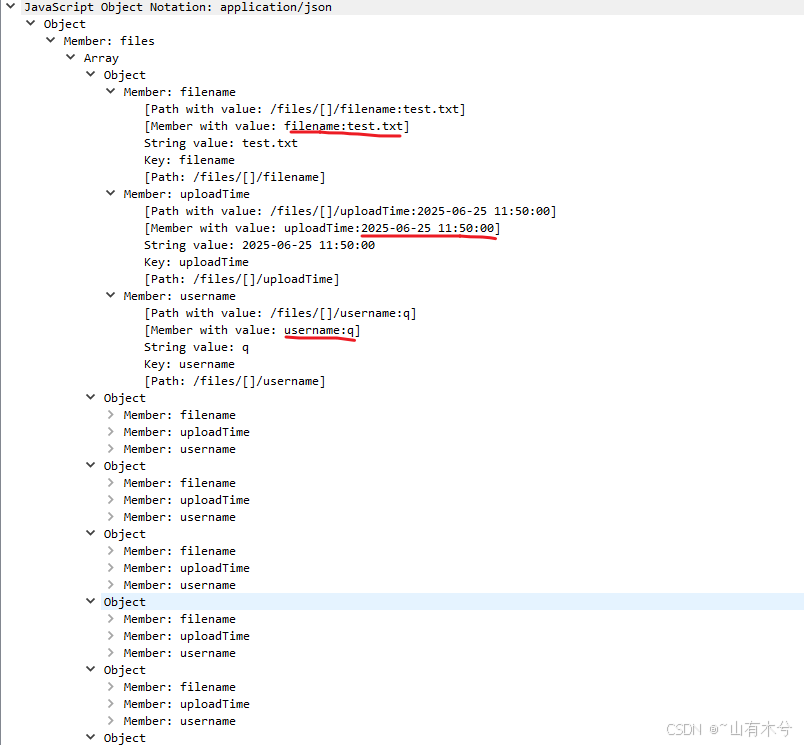Image resolution: width=804 pixels, height=745 pixels.
Task: Collapse the expanded Member: uploadTime chevron
Action: pos(110,193)
